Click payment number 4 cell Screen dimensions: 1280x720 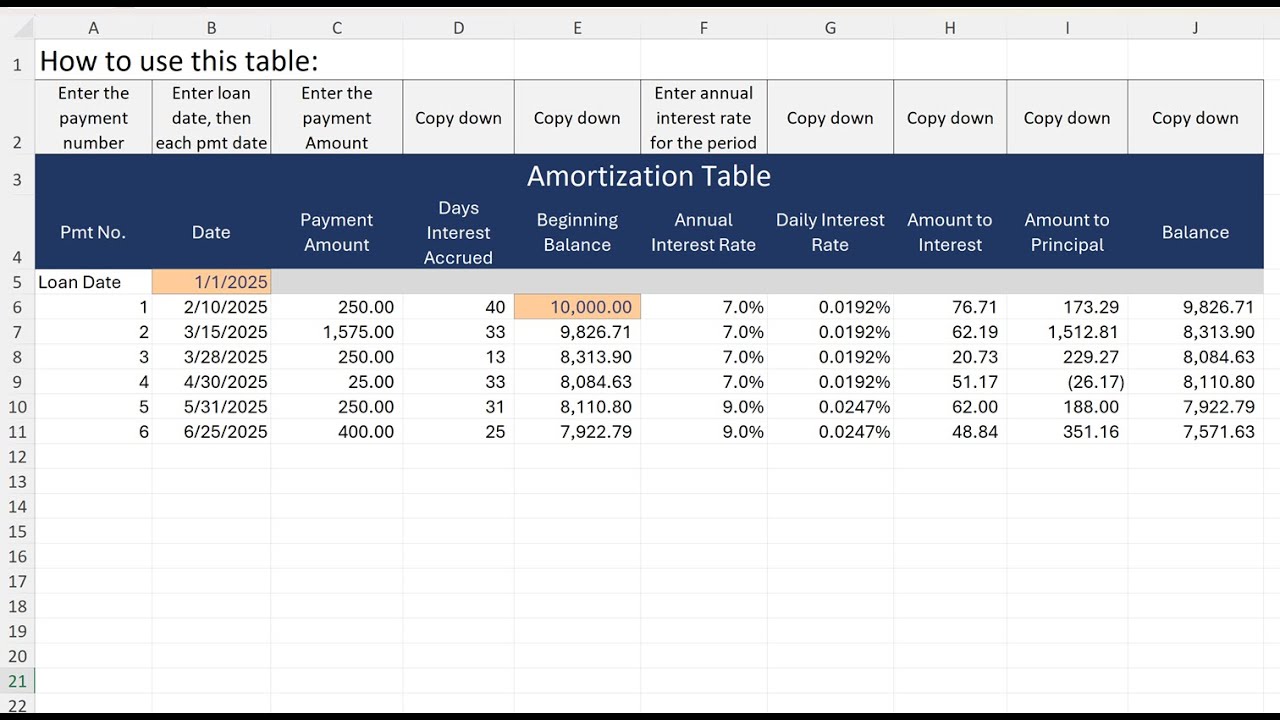pyautogui.click(x=93, y=382)
